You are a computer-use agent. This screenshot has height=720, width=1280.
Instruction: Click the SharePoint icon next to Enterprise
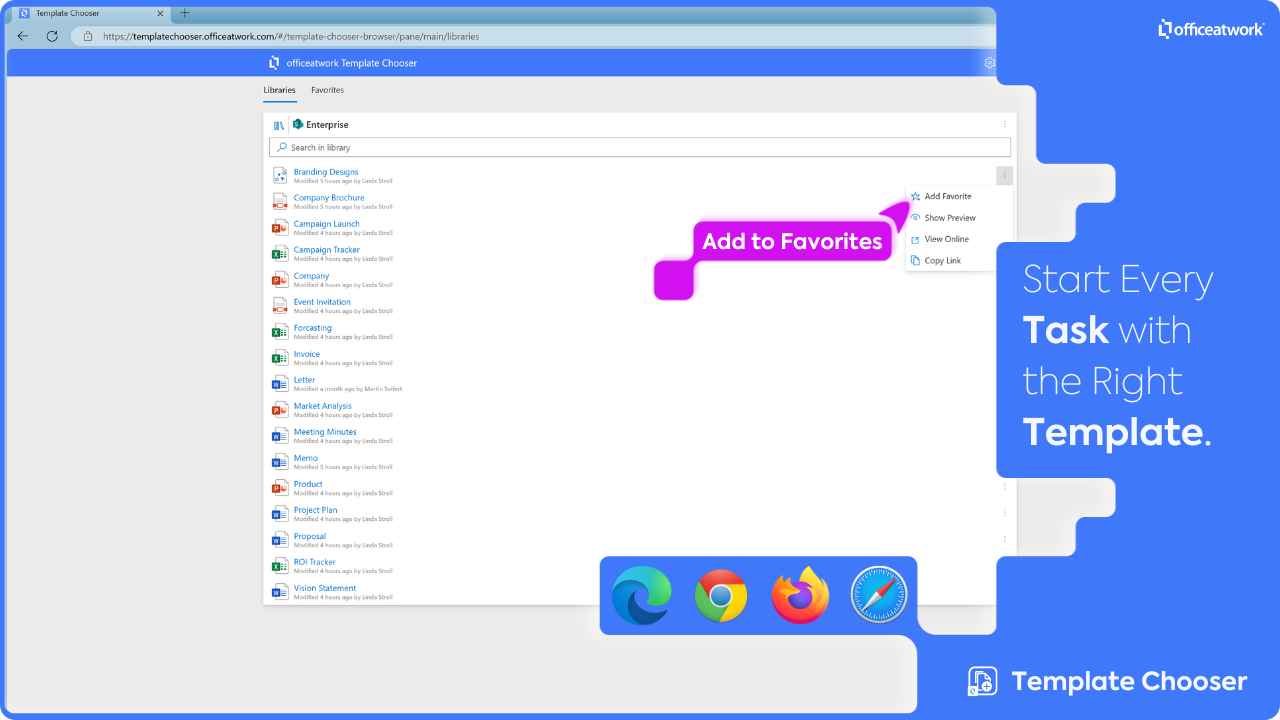[x=298, y=125]
